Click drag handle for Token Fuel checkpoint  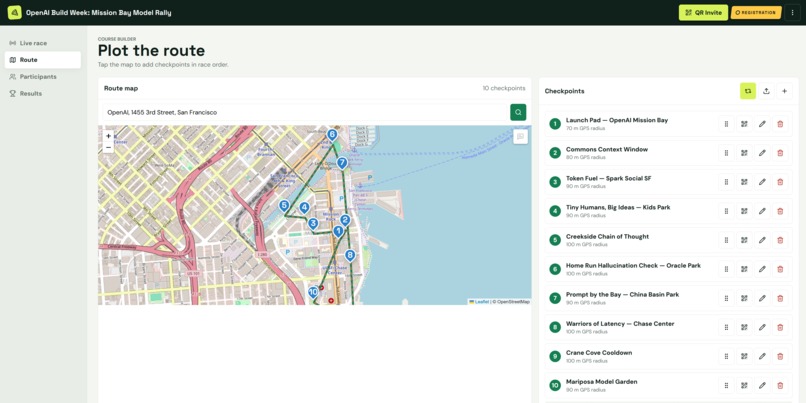click(726, 182)
